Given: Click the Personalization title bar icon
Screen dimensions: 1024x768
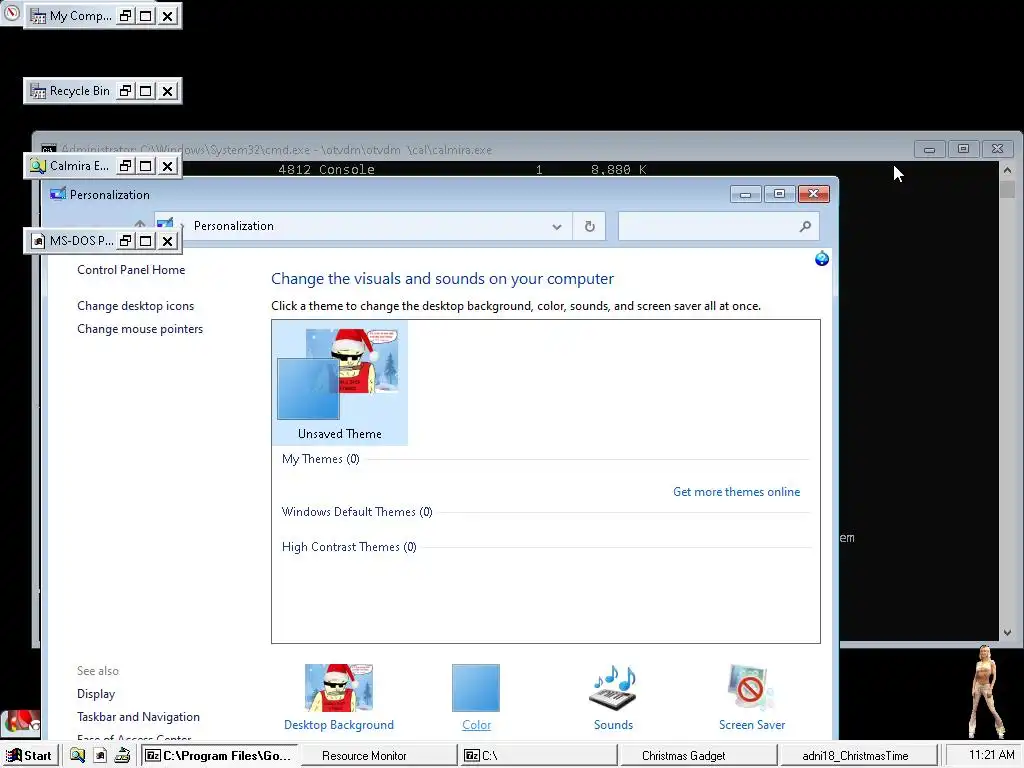Looking at the screenshot, I should coord(58,194).
